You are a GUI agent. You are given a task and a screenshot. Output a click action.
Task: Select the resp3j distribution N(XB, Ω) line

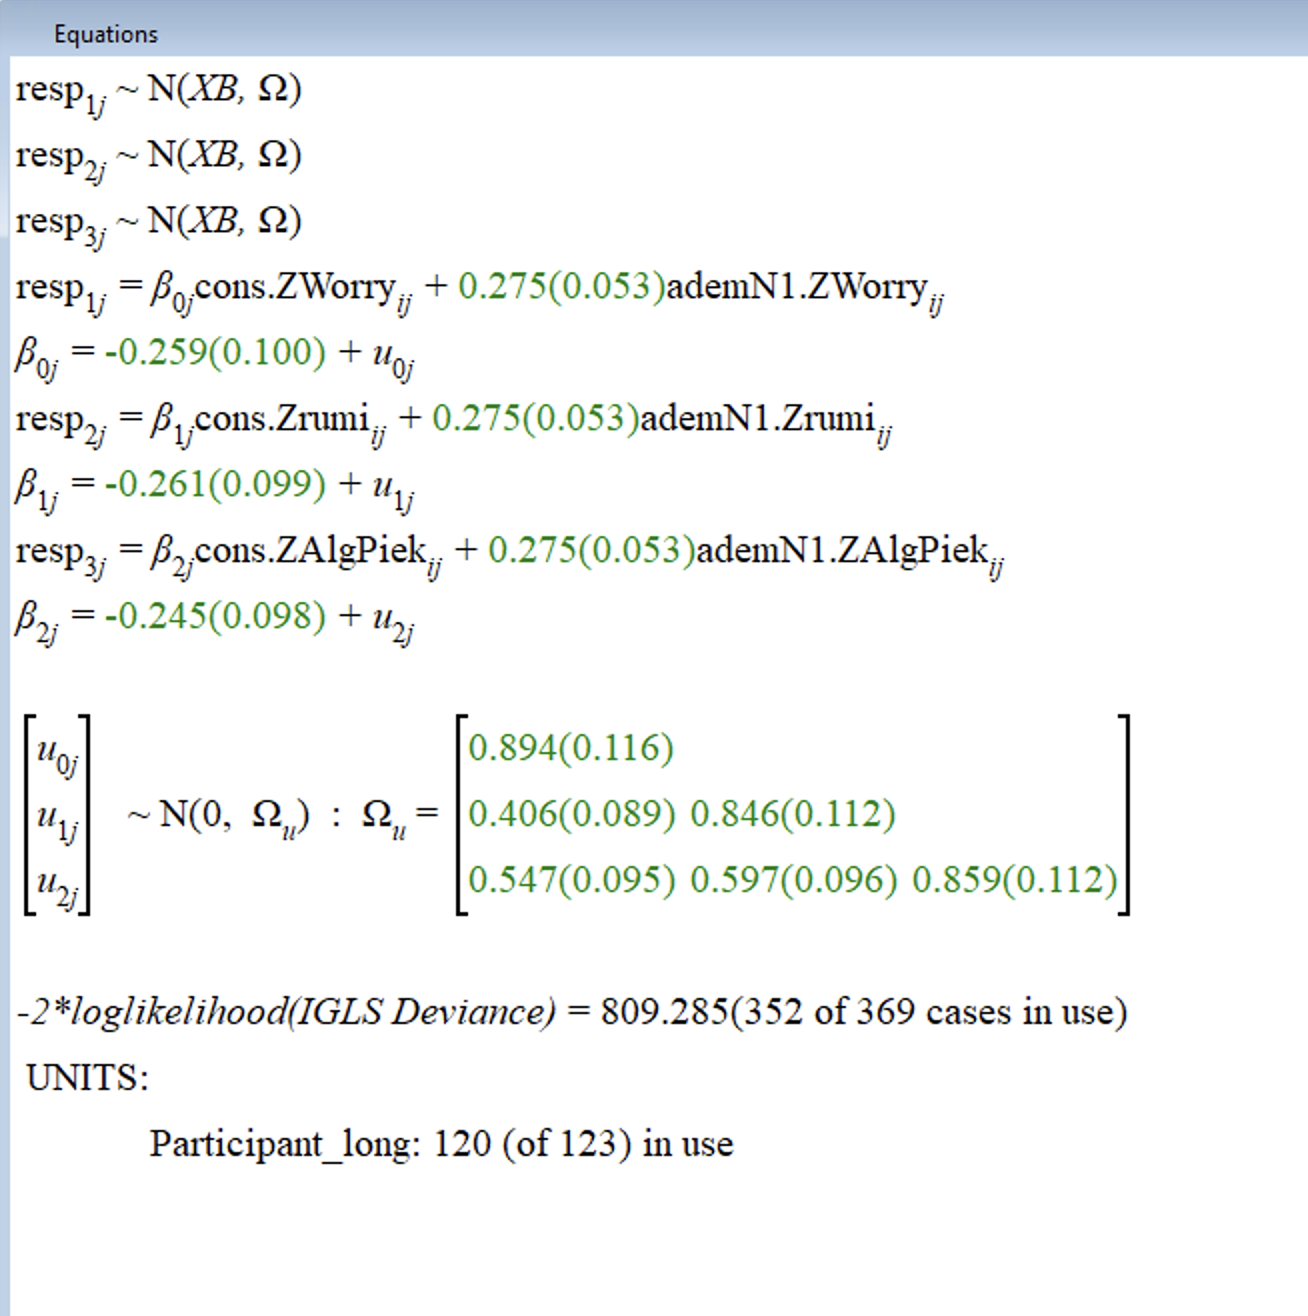coord(158,222)
